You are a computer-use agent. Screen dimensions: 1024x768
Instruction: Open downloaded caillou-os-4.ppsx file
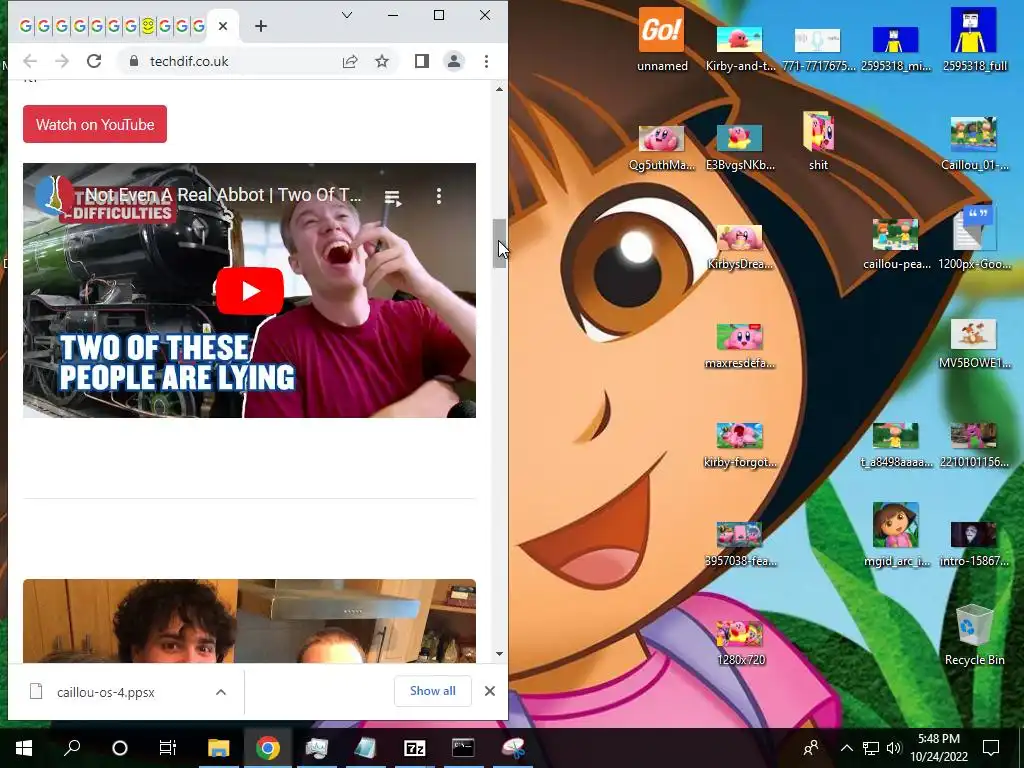pyautogui.click(x=104, y=692)
